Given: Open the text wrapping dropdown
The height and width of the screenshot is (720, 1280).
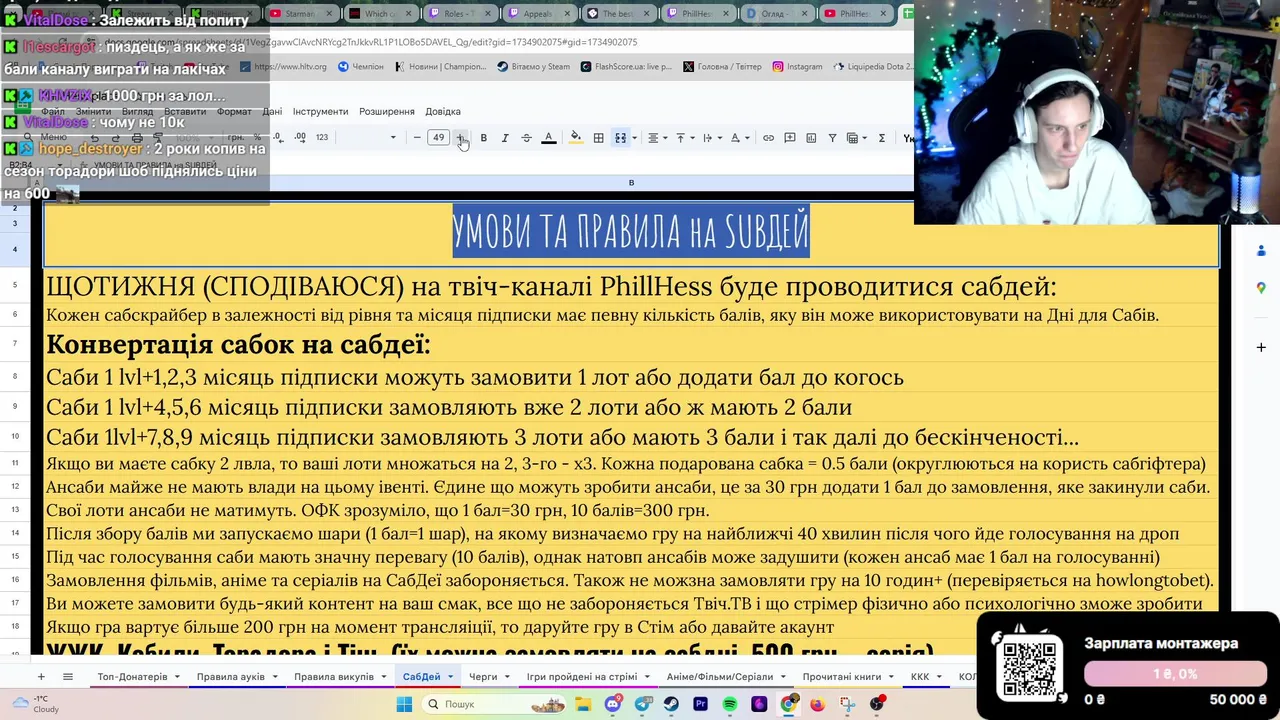Looking at the screenshot, I should pos(711,138).
